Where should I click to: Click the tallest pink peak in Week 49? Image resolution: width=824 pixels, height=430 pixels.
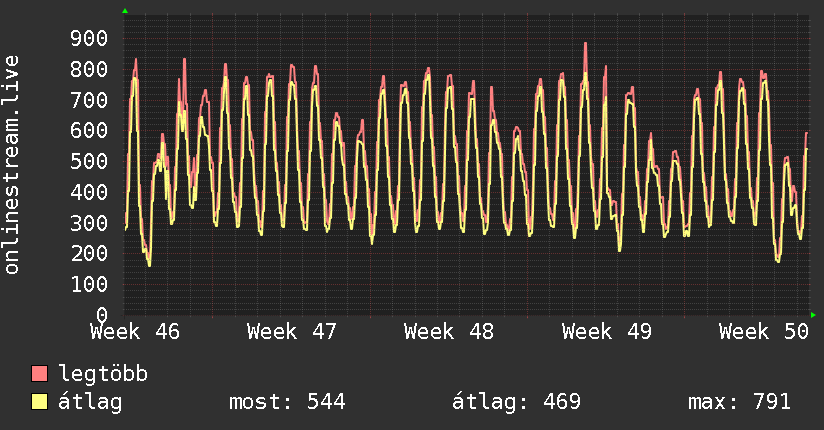pos(585,44)
